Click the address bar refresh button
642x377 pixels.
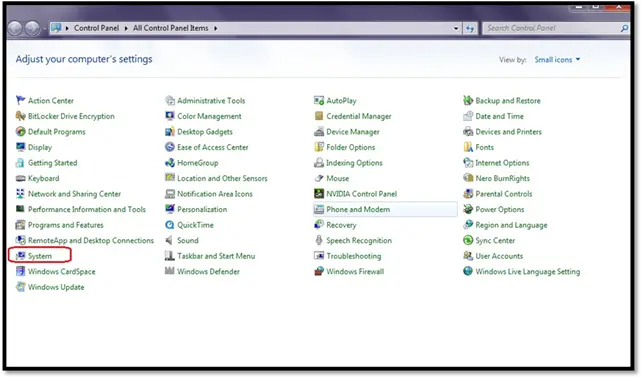(x=470, y=28)
